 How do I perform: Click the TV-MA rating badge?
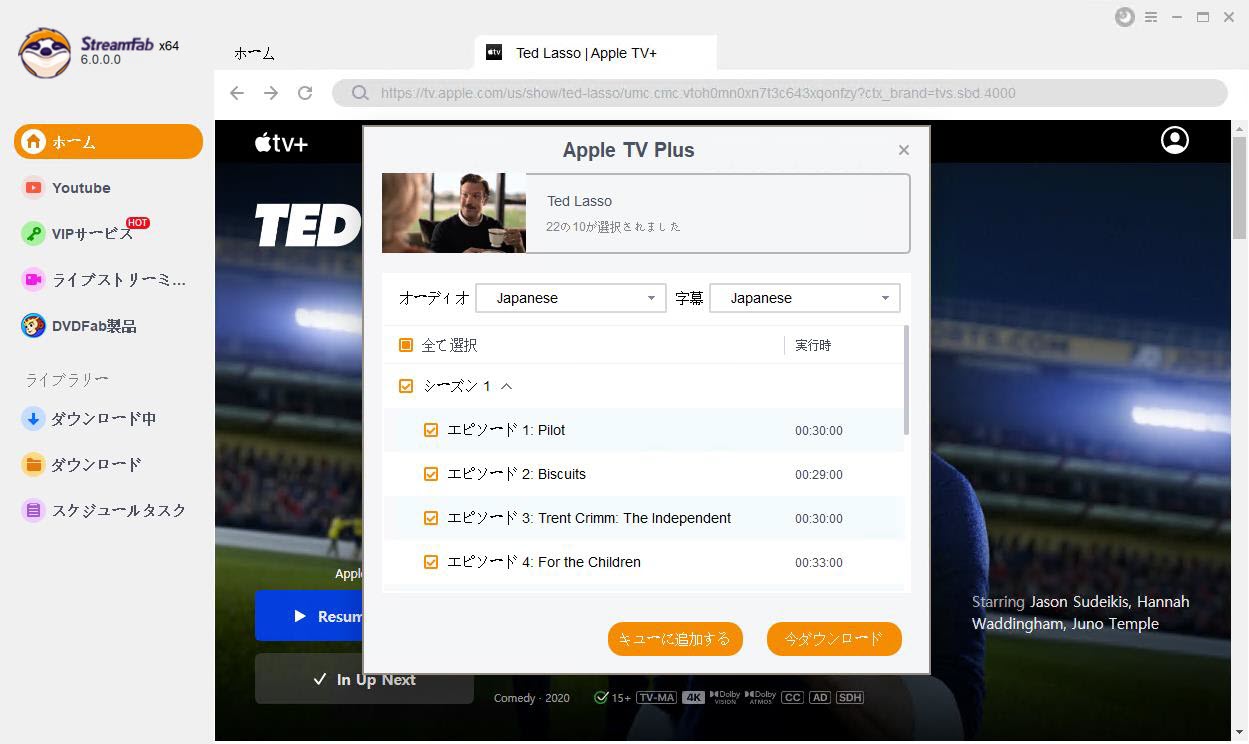point(657,698)
